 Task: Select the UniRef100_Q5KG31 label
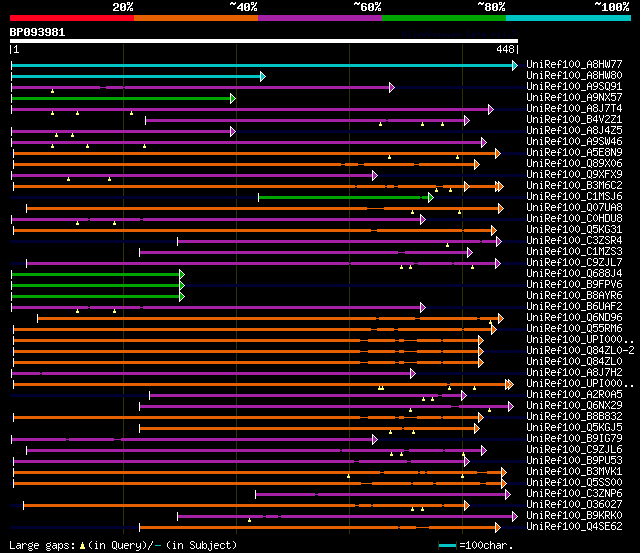coord(574,230)
